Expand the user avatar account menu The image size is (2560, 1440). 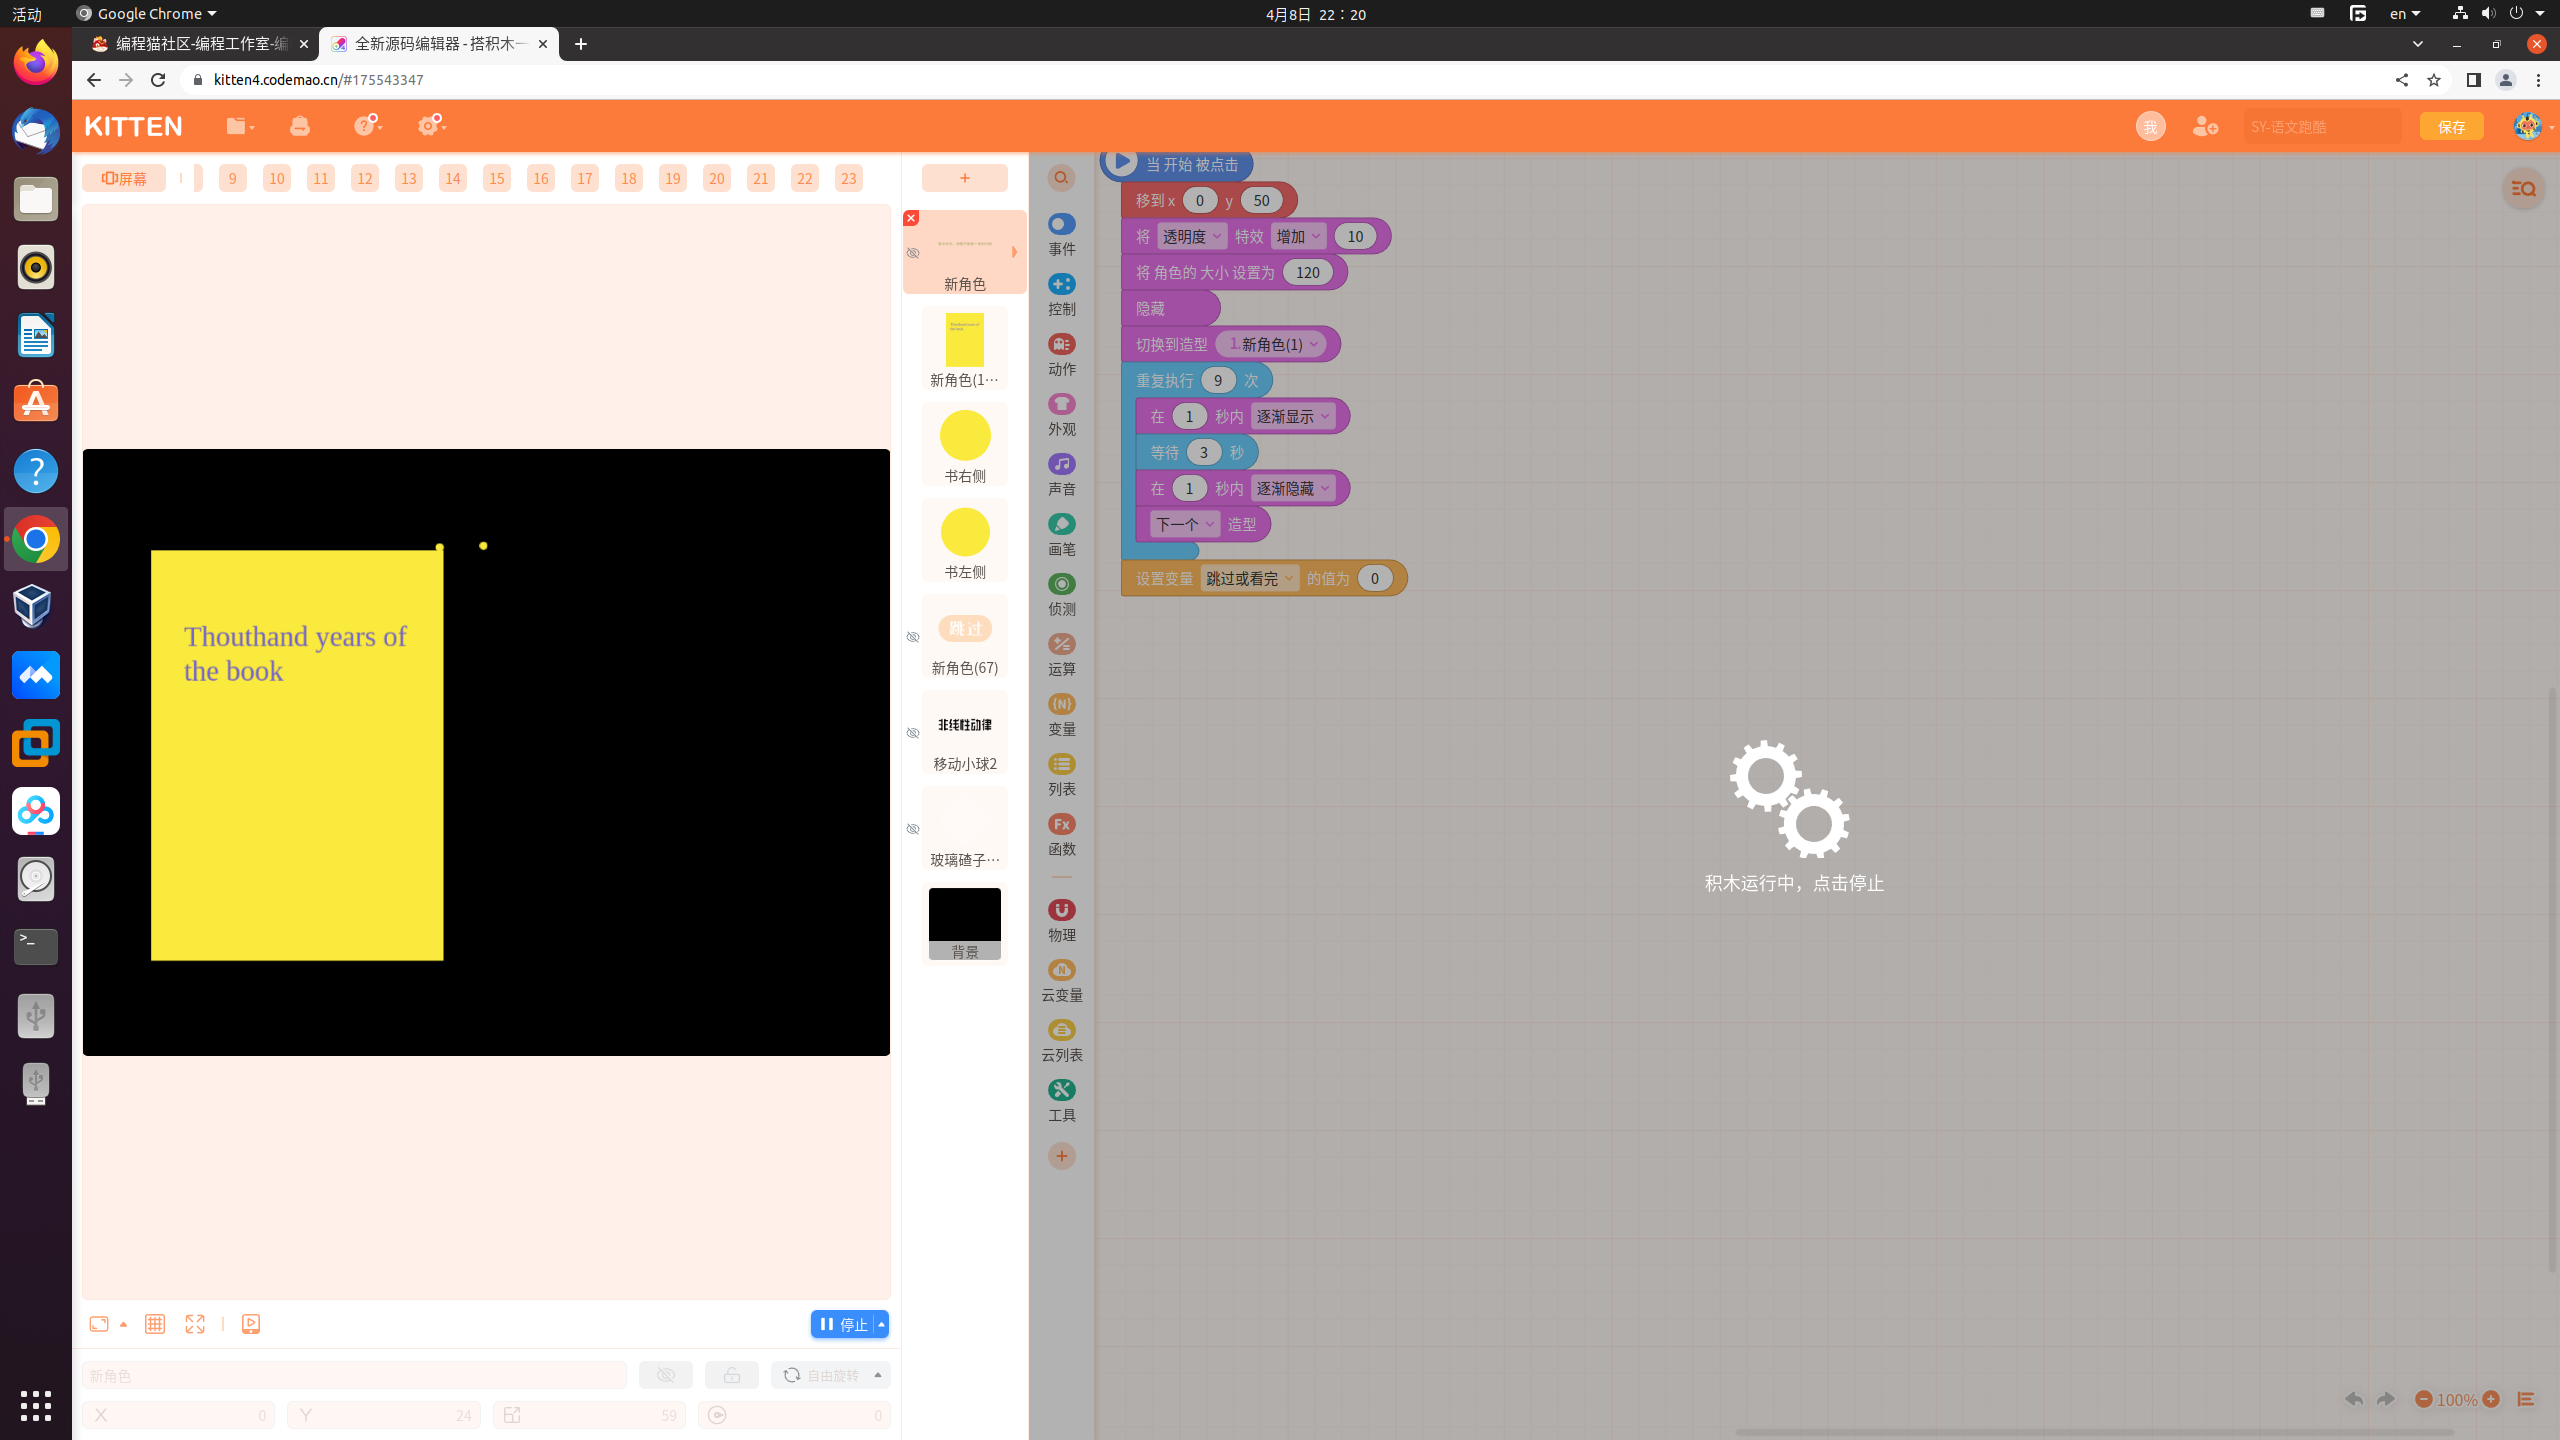(x=2533, y=126)
